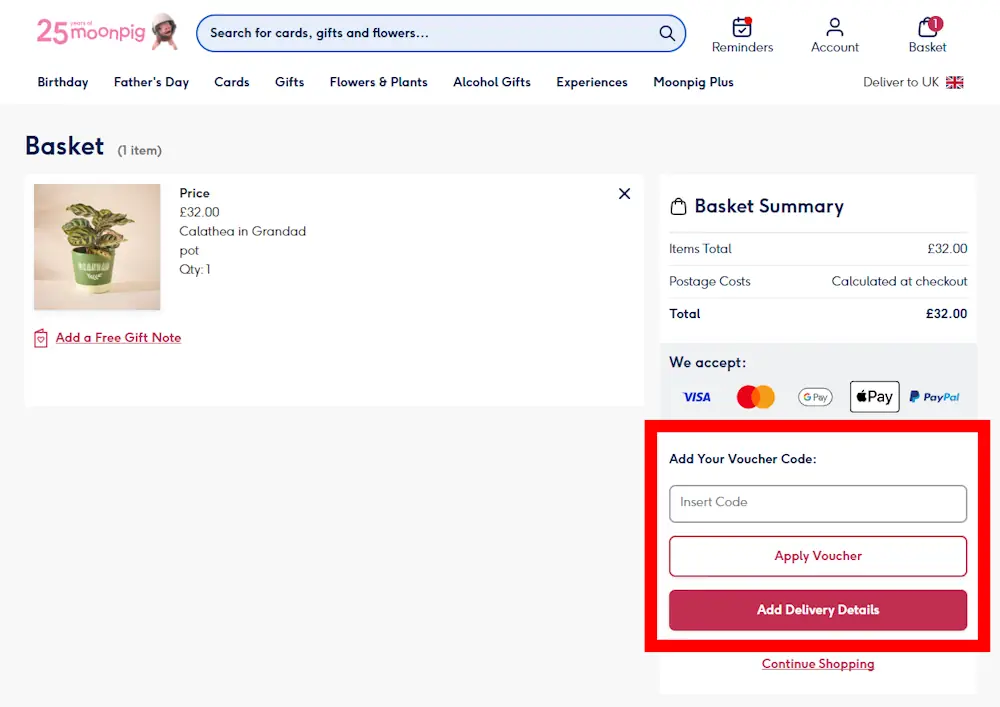The height and width of the screenshot is (707, 1000).
Task: Click the Mastercard payment icon
Action: [x=755, y=396]
